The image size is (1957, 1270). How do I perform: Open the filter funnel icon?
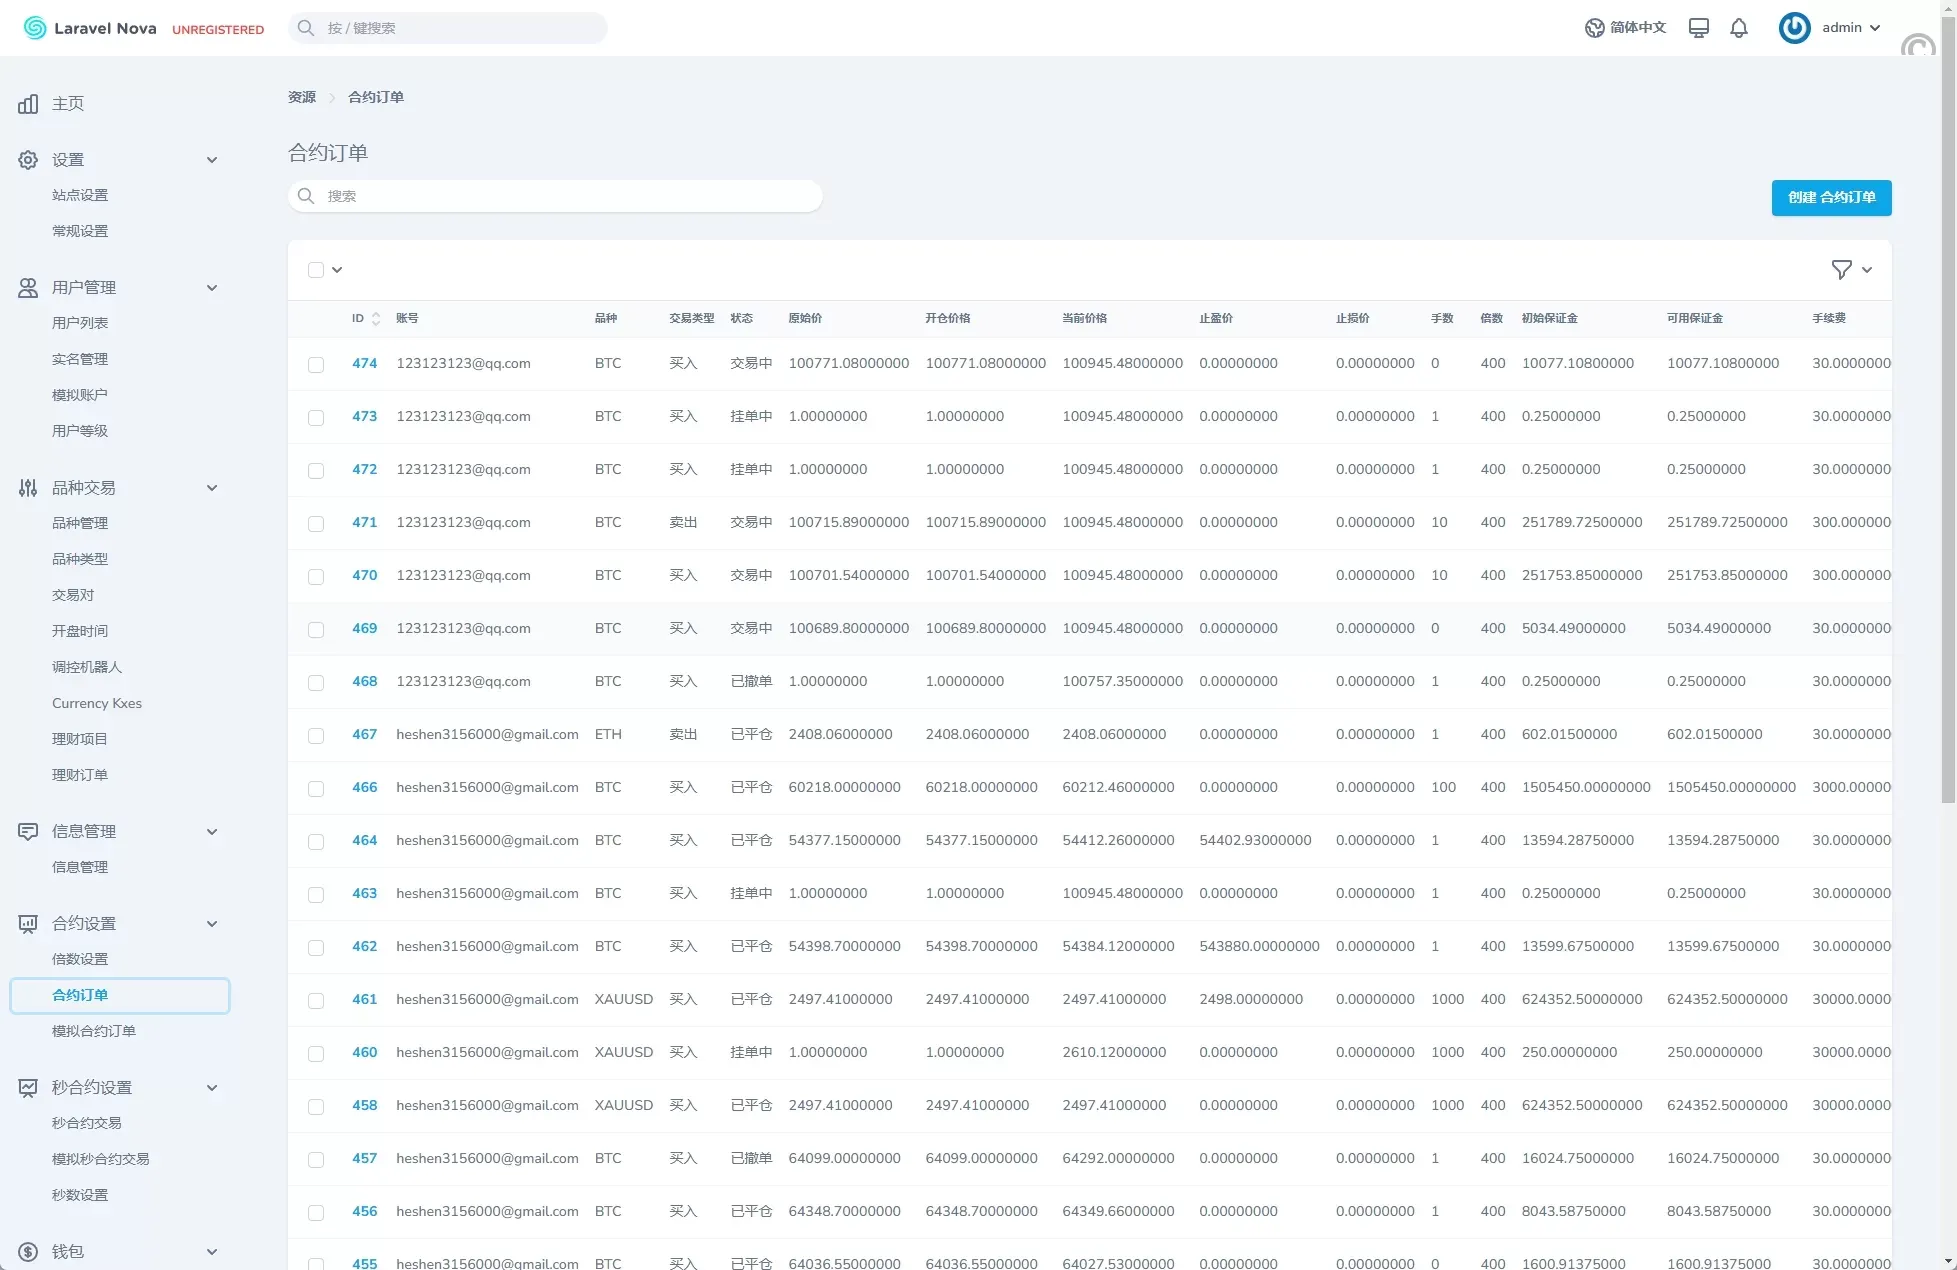pos(1841,269)
